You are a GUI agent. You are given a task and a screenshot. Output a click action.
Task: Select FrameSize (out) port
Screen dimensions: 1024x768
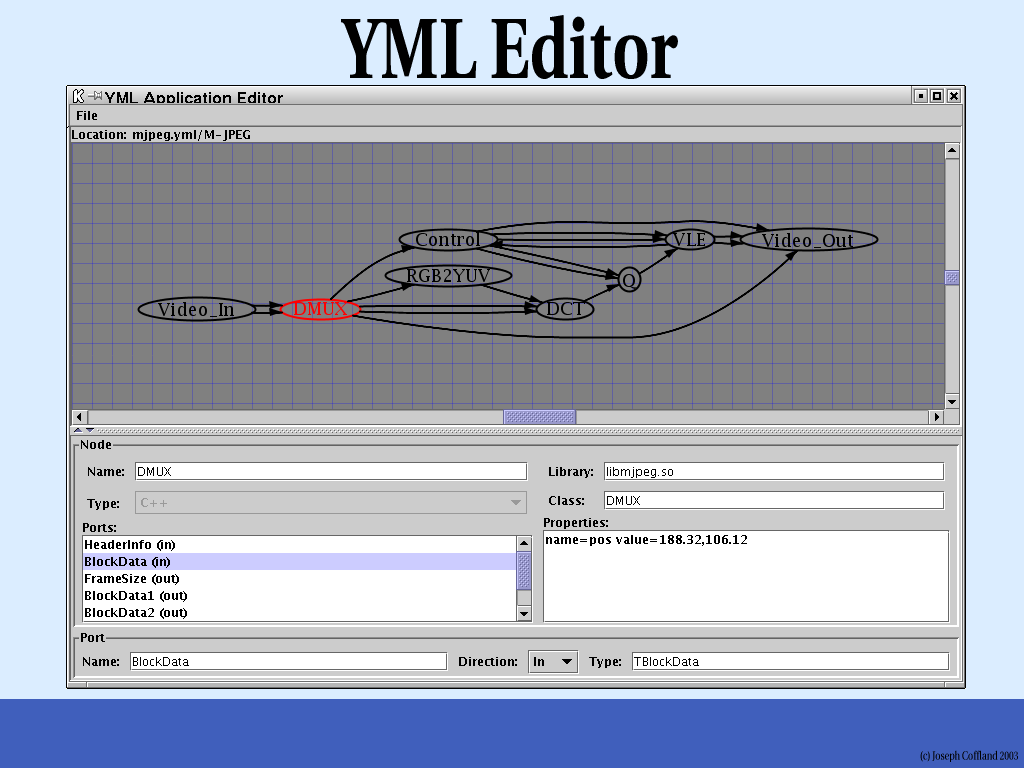tap(300, 579)
